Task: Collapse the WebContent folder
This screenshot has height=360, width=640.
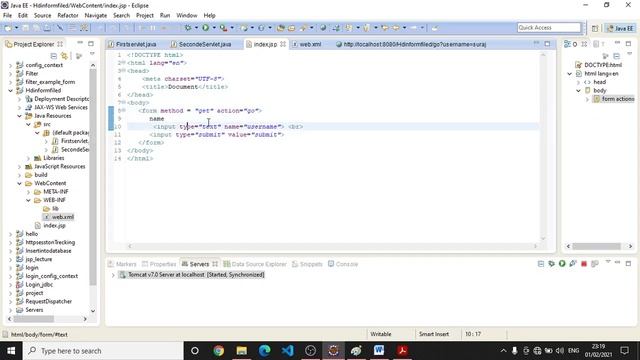Action: point(19,183)
